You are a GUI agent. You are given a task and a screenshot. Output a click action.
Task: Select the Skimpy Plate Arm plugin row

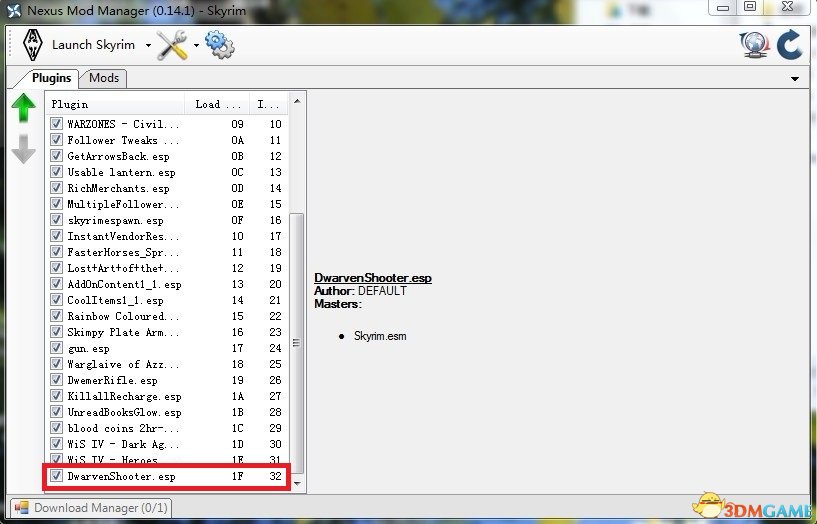pyautogui.click(x=167, y=332)
